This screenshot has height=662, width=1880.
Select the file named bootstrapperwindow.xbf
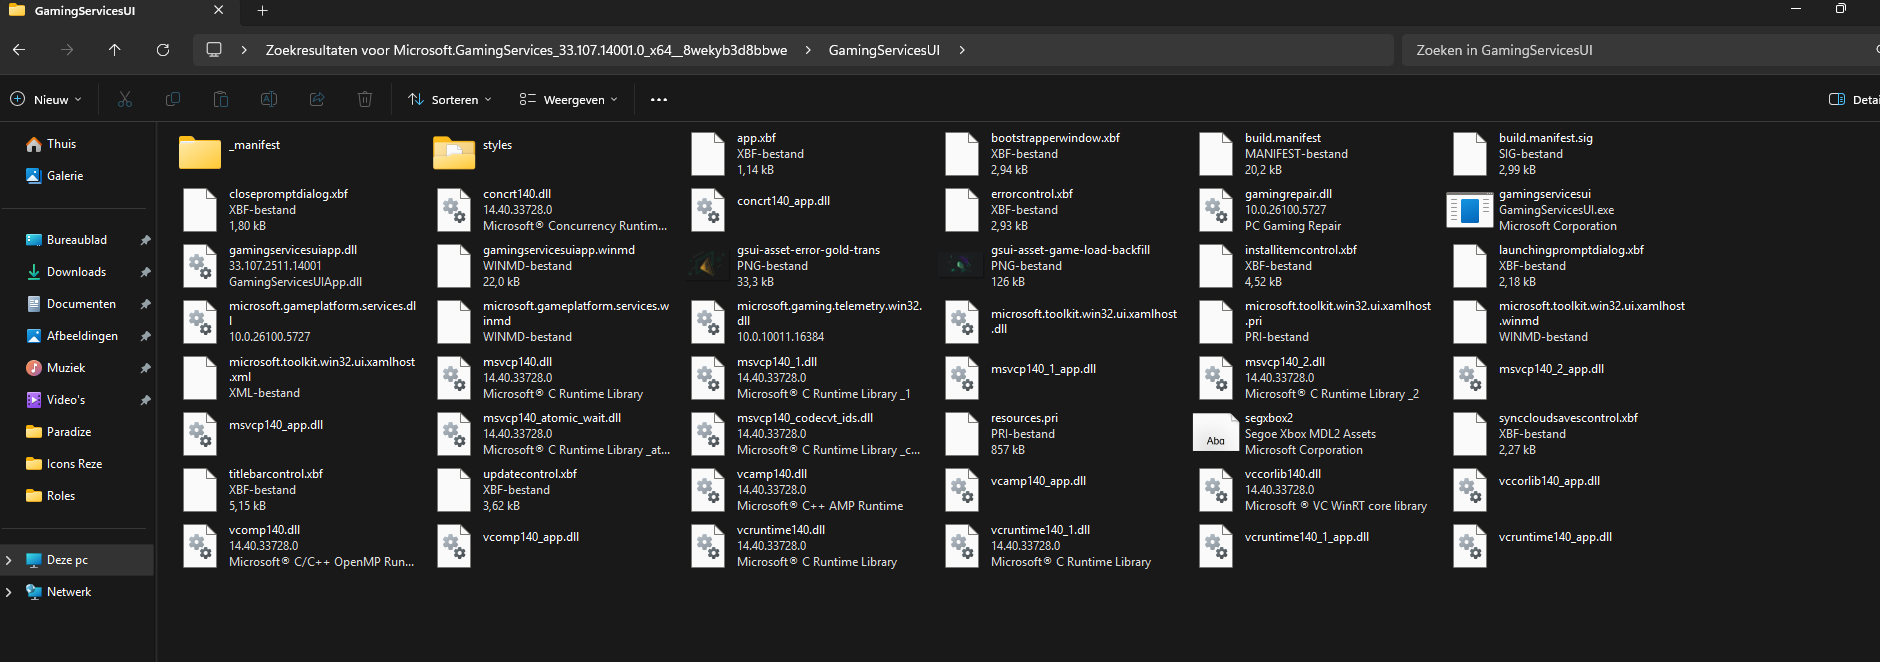pos(1055,138)
